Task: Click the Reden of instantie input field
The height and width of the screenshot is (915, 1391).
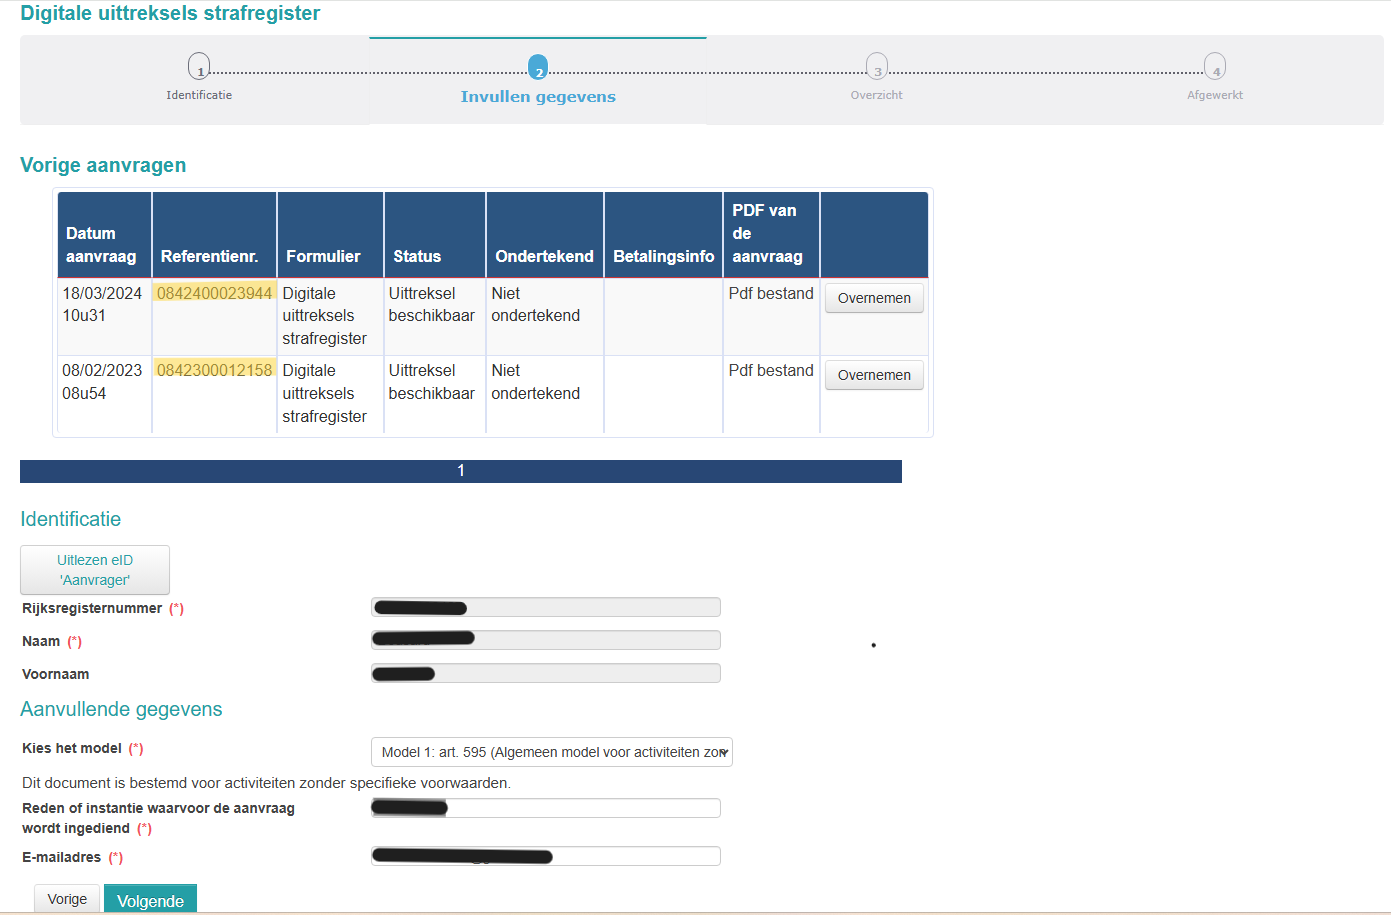Action: (546, 808)
